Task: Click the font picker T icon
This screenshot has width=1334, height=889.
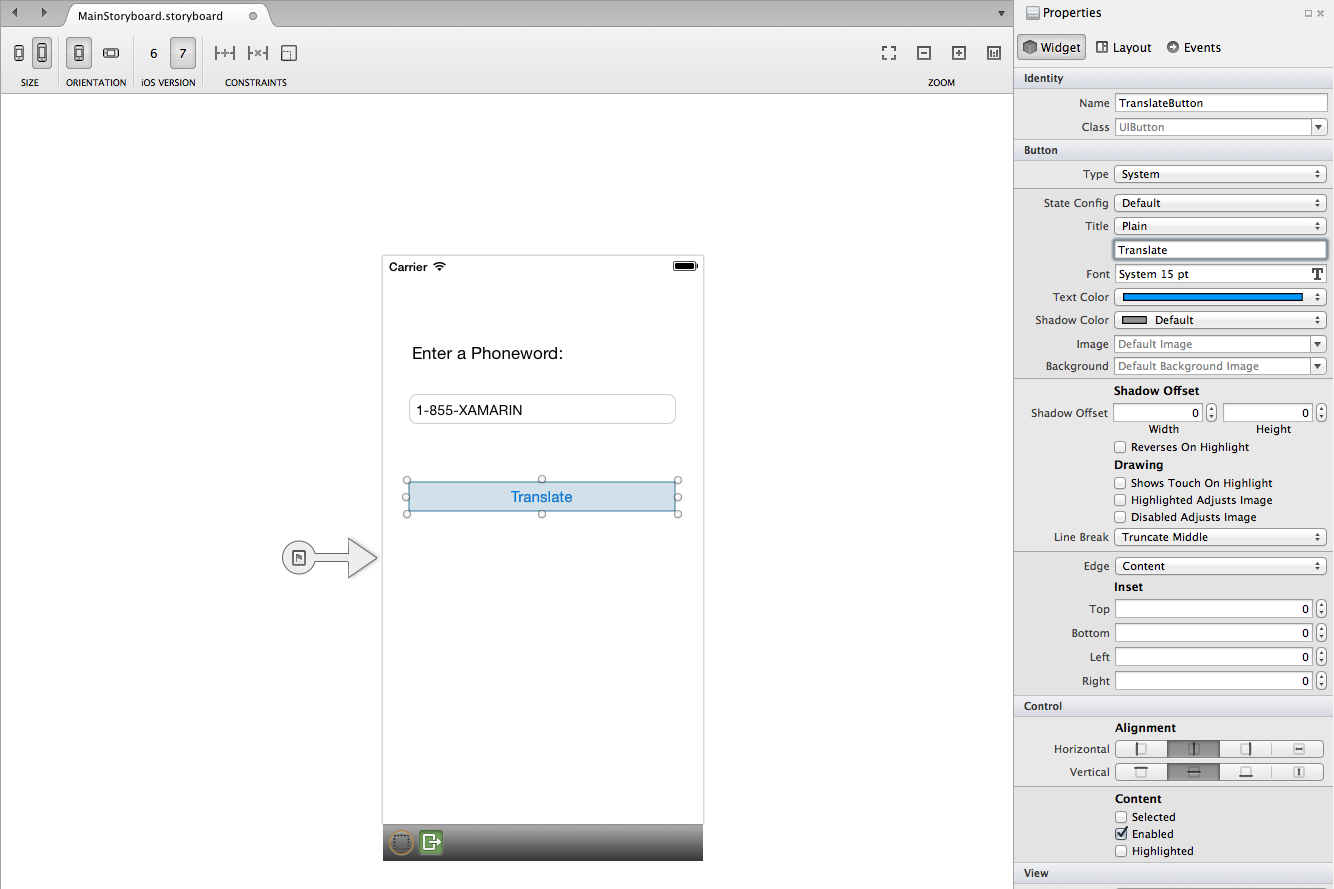Action: (1317, 274)
